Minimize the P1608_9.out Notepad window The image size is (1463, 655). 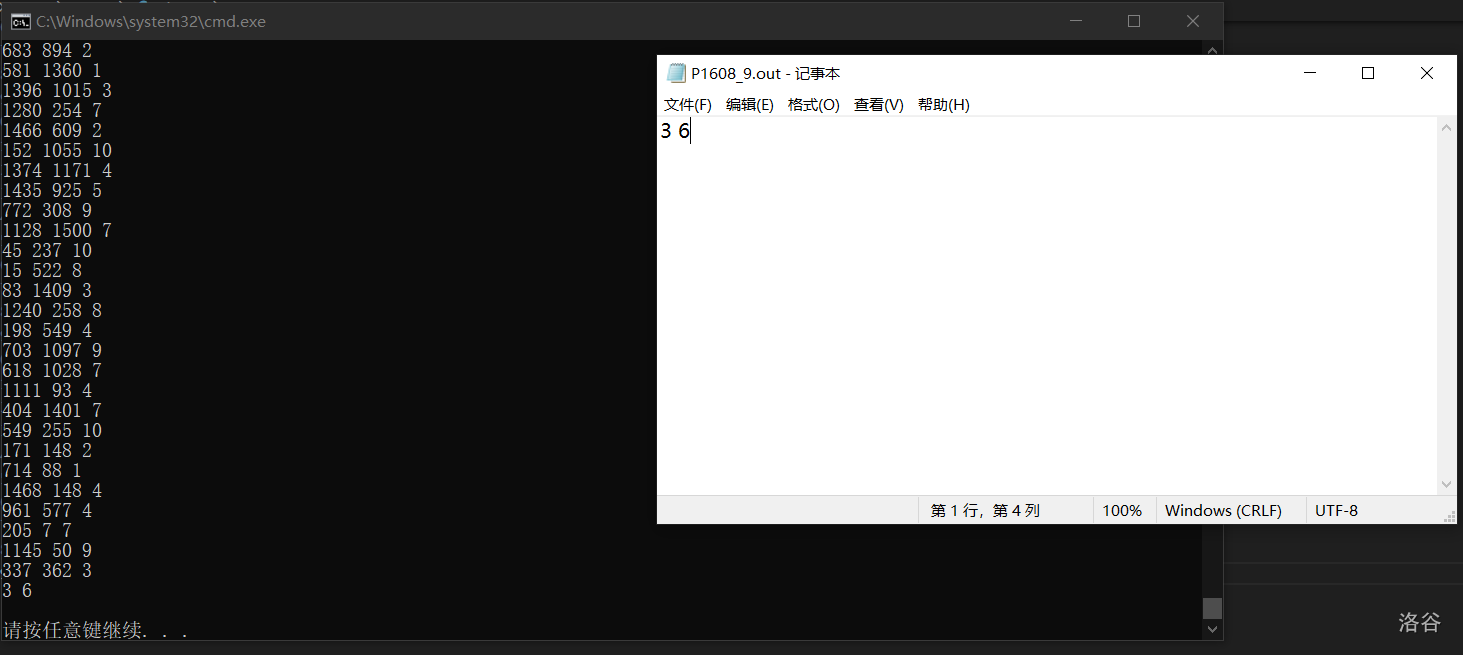click(1310, 73)
